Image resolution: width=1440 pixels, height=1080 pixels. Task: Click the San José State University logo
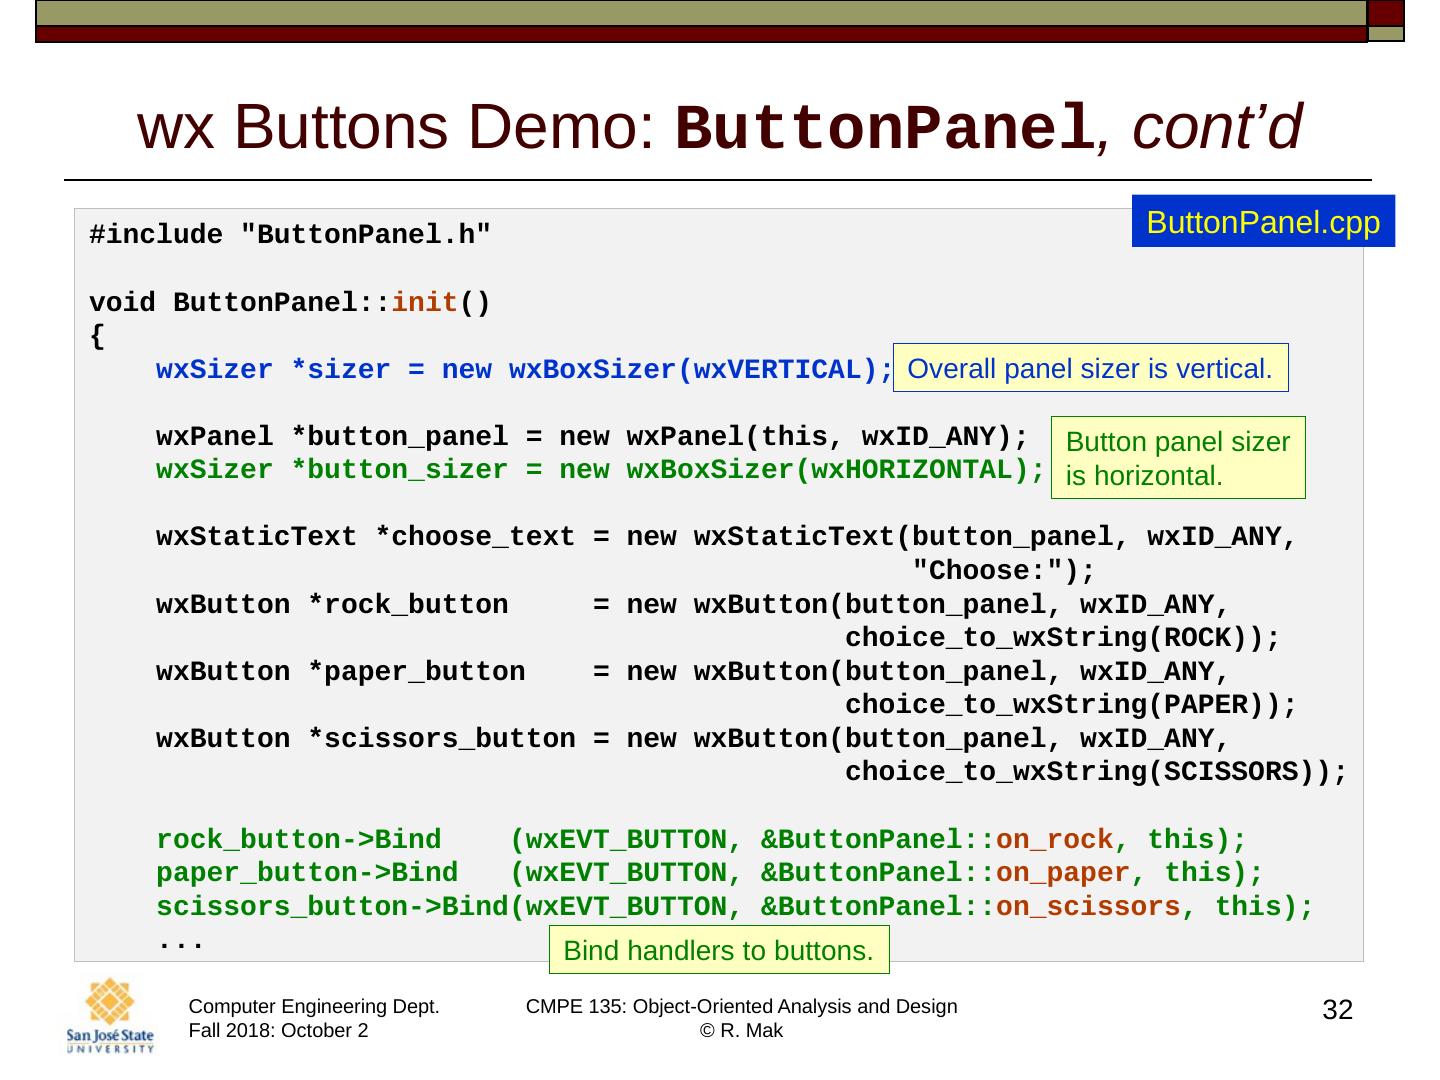[110, 1016]
